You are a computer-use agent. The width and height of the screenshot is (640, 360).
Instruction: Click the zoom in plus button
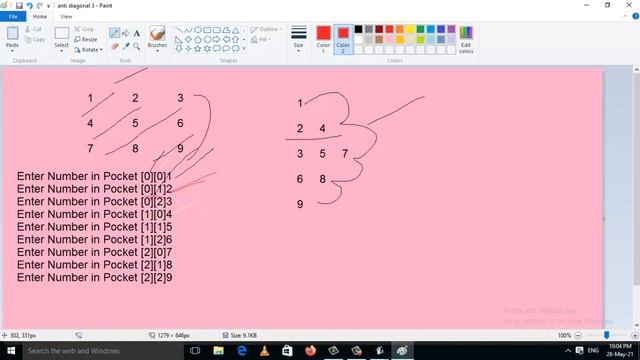(x=635, y=335)
